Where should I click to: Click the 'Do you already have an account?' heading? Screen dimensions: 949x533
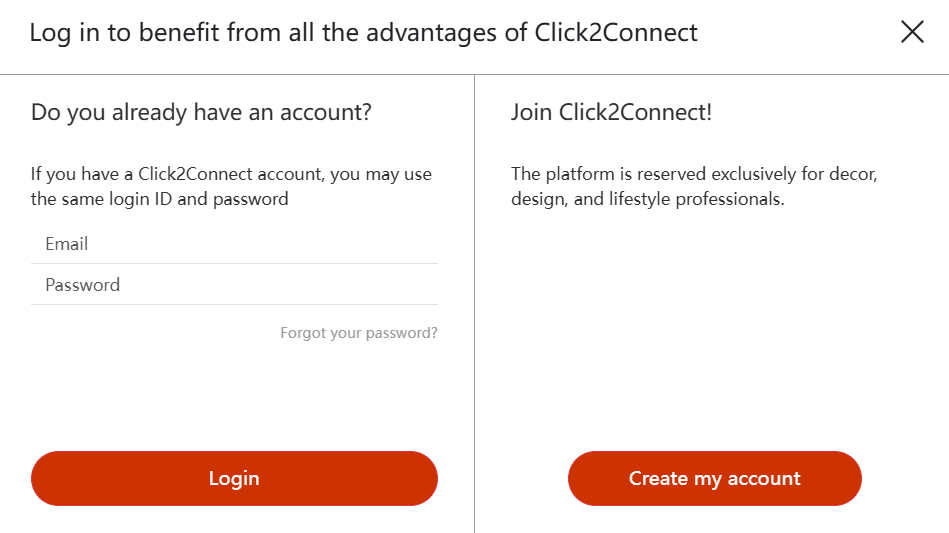pos(201,112)
